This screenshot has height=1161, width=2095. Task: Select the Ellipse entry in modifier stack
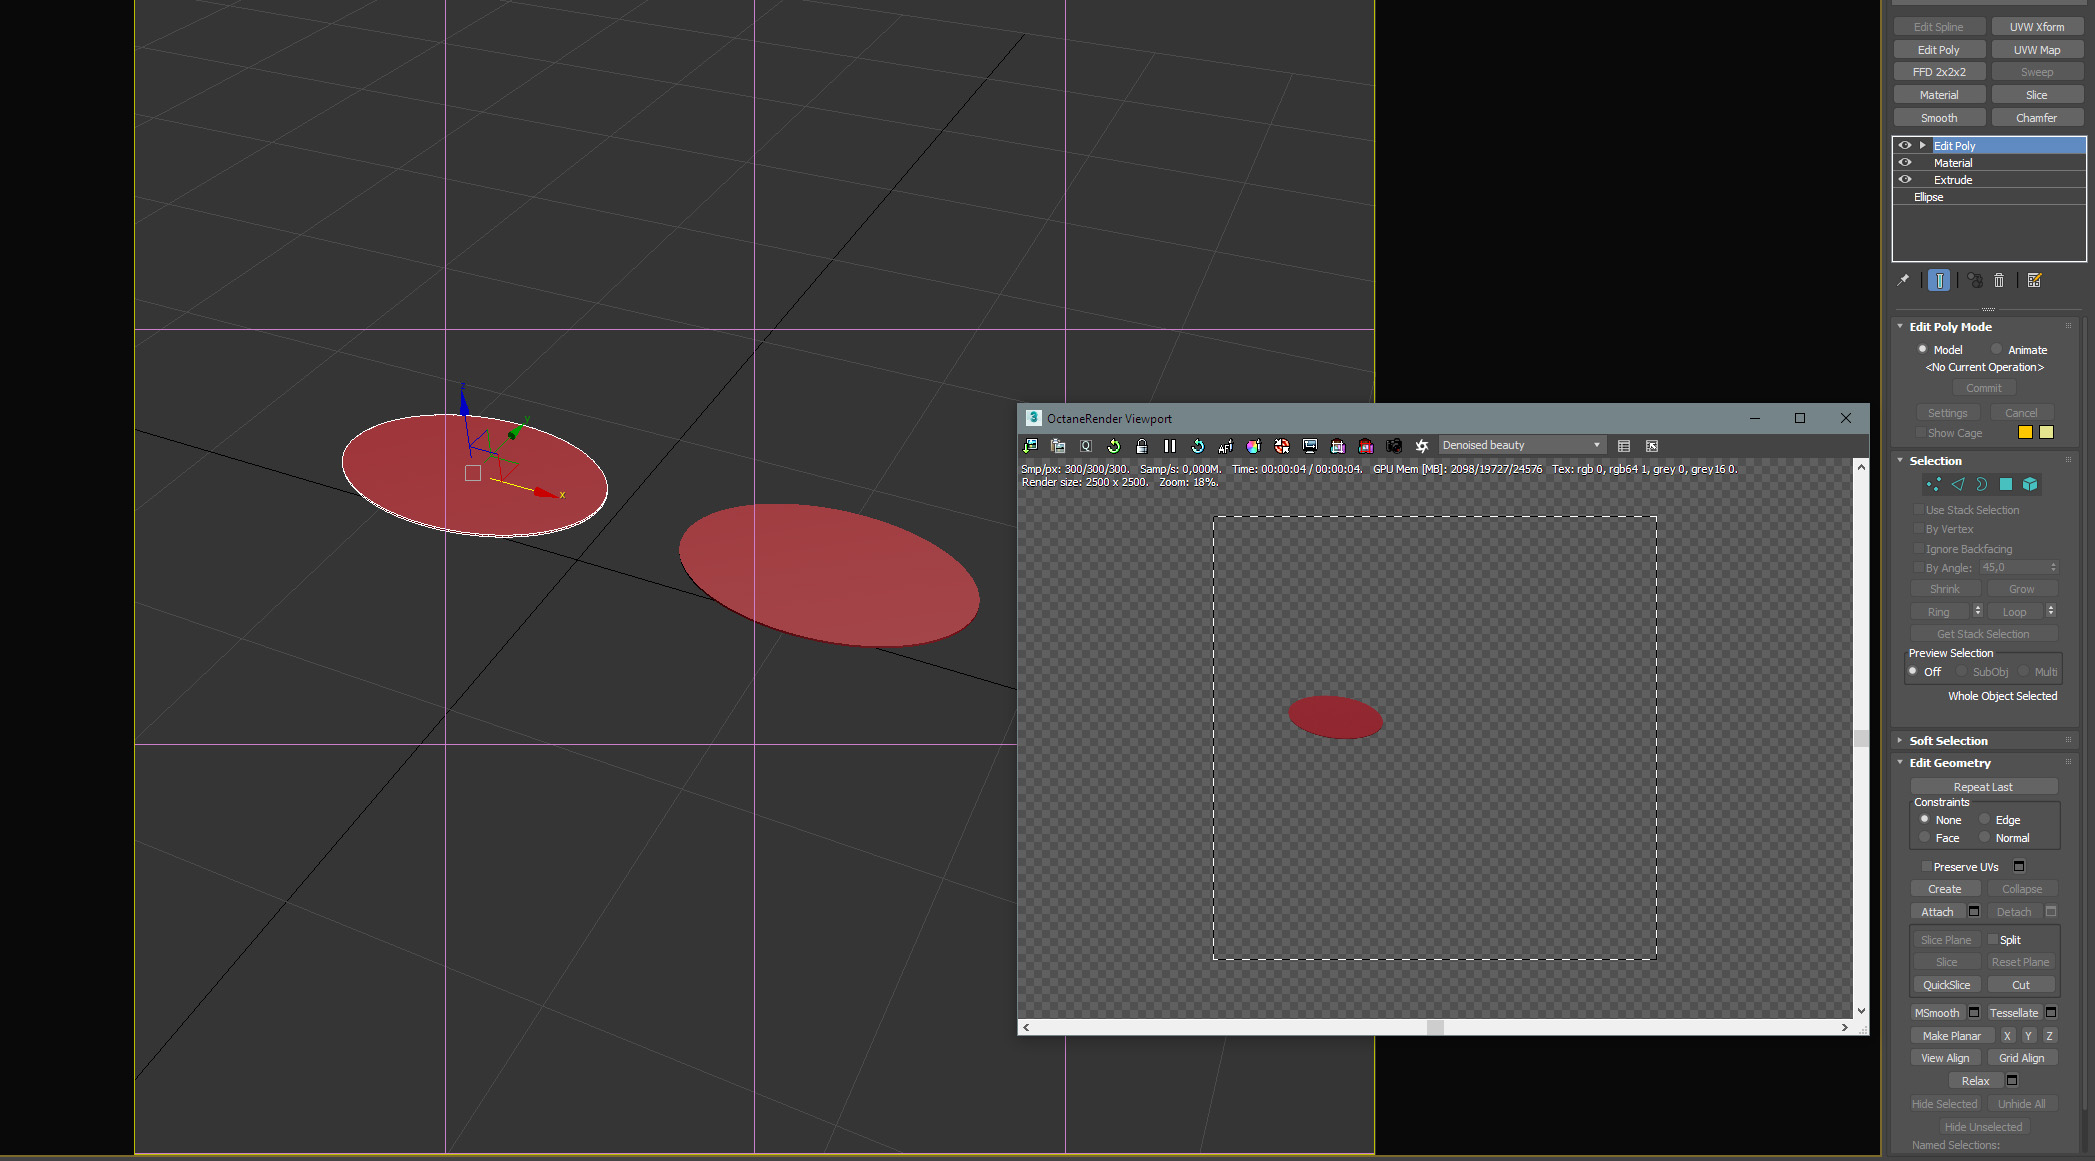[1928, 197]
